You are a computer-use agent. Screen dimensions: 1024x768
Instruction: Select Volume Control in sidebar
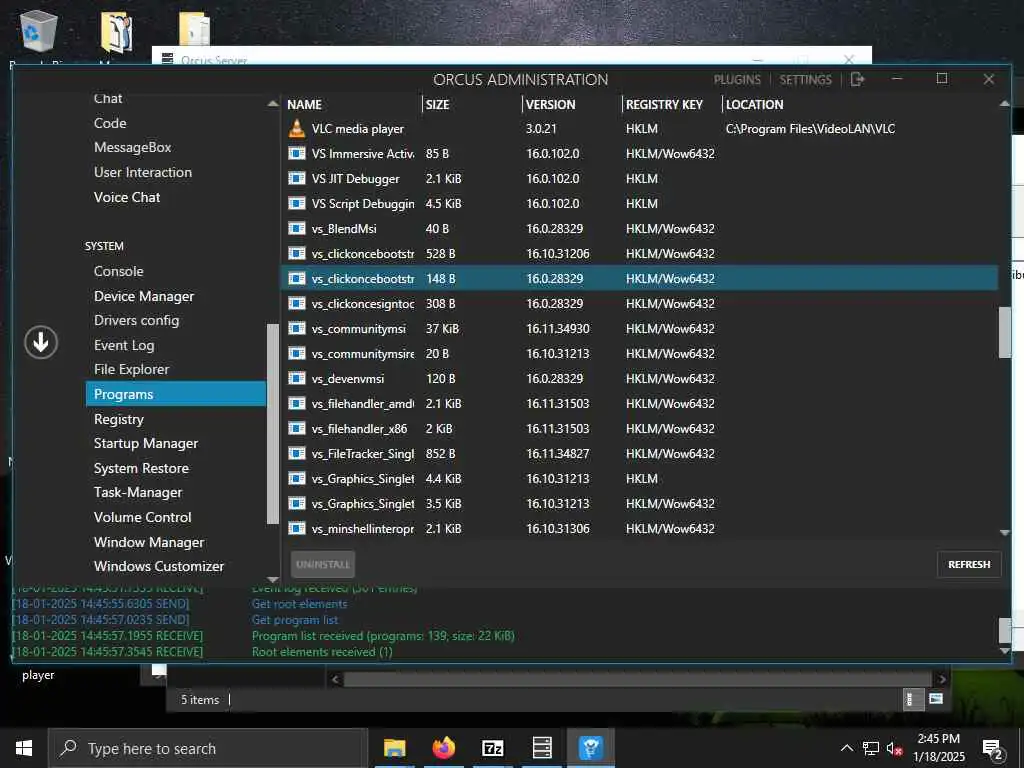142,517
